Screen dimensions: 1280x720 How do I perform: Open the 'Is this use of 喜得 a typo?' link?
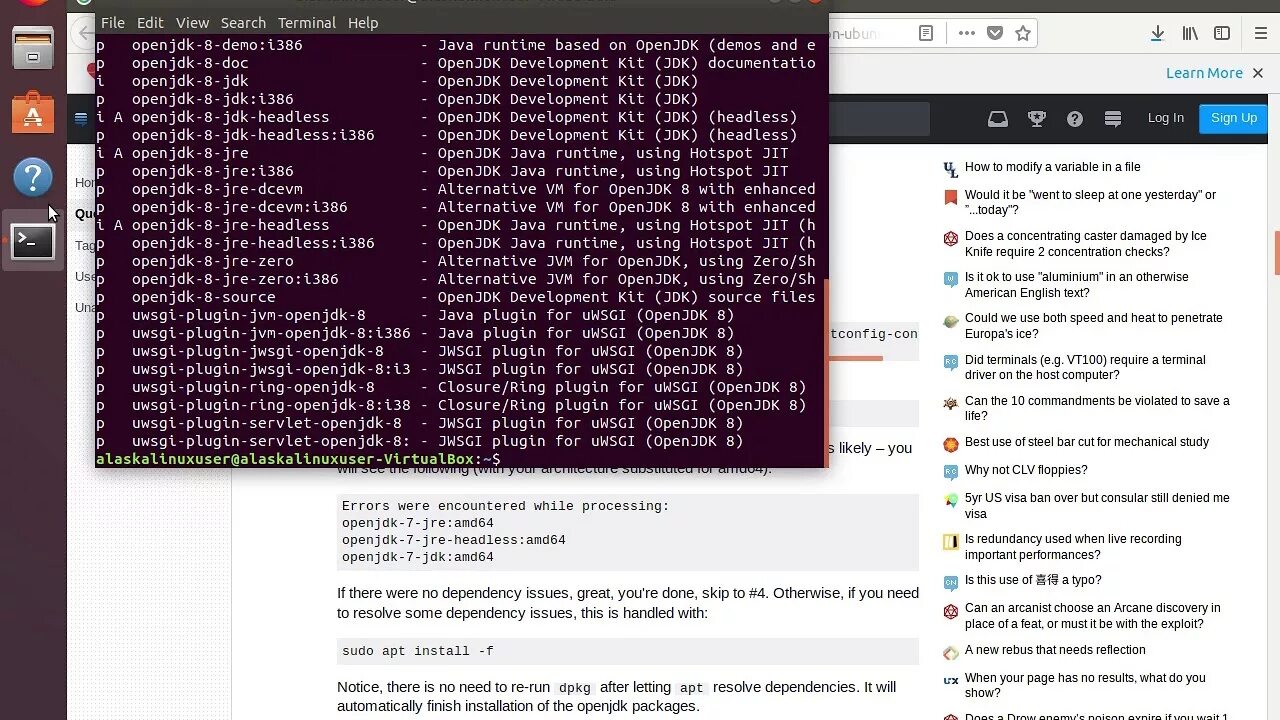1033,580
